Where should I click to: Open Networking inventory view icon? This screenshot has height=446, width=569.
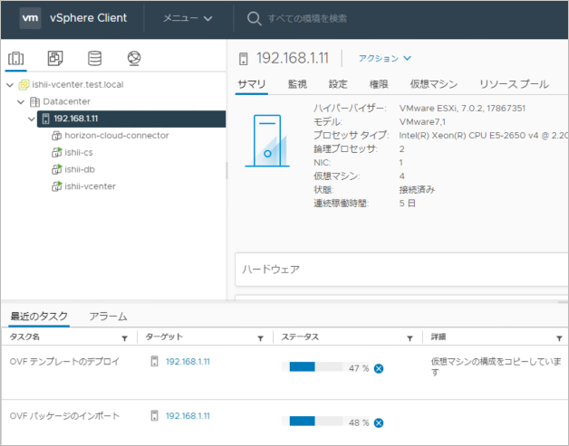point(134,58)
